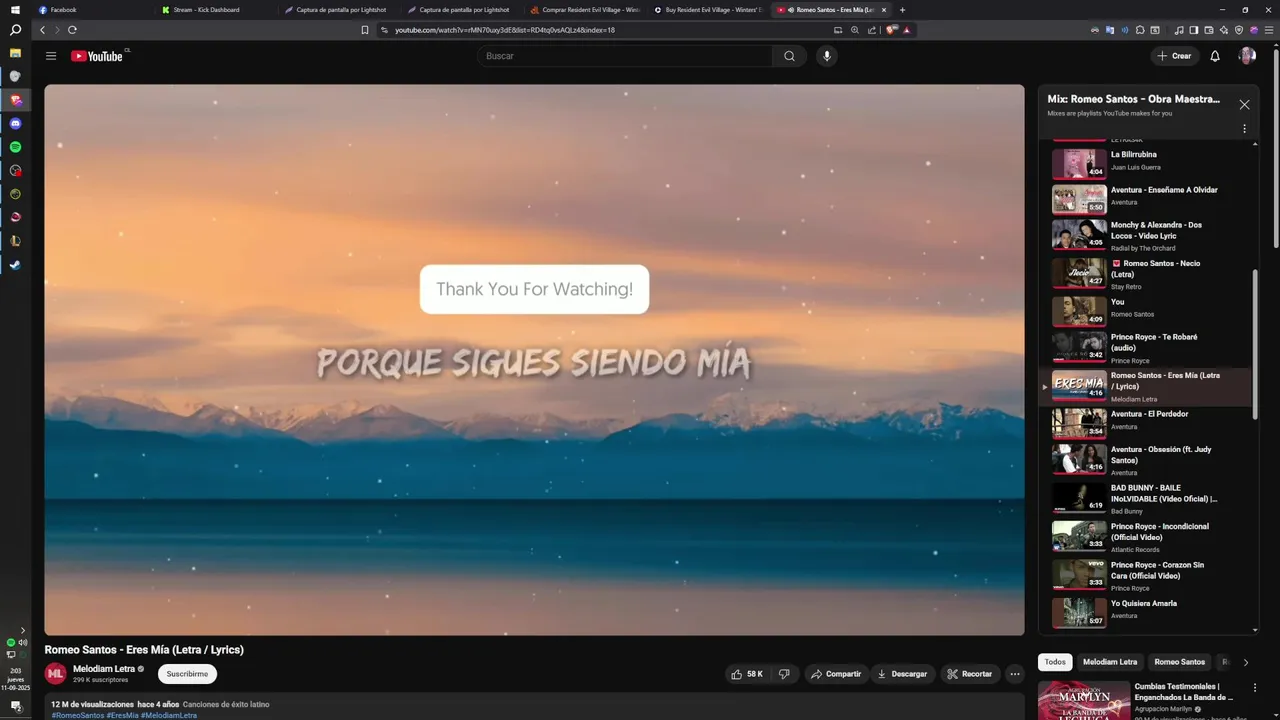Go to the YouTube home logo

pyautogui.click(x=97, y=56)
